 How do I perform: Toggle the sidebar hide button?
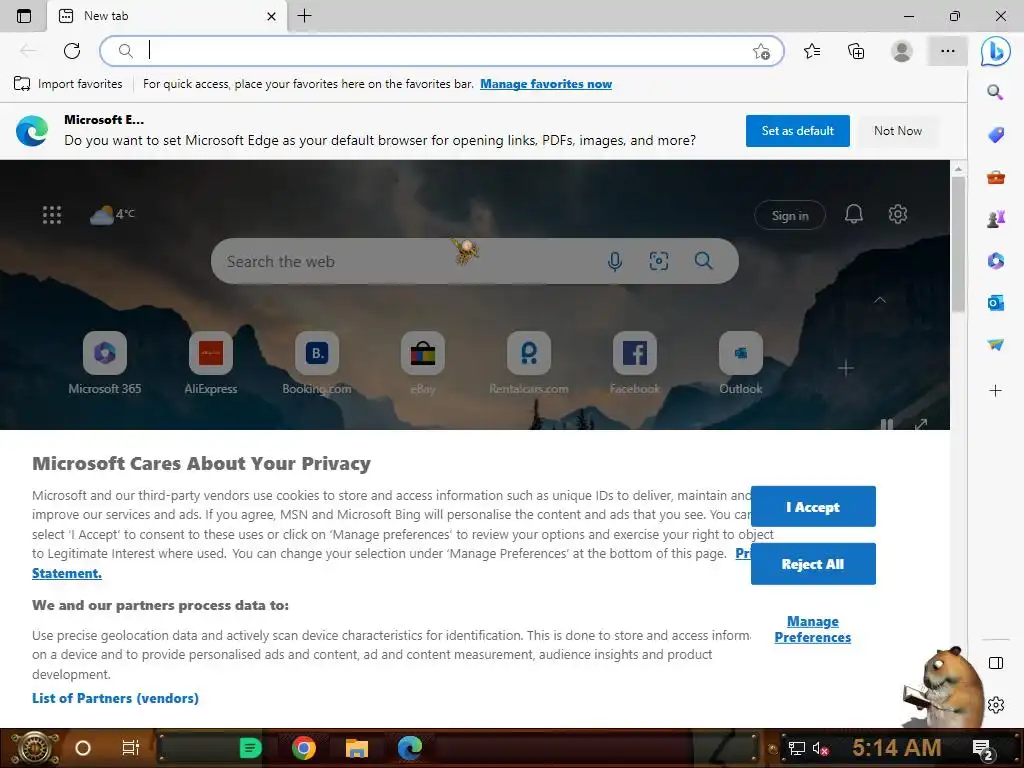pyautogui.click(x=996, y=663)
